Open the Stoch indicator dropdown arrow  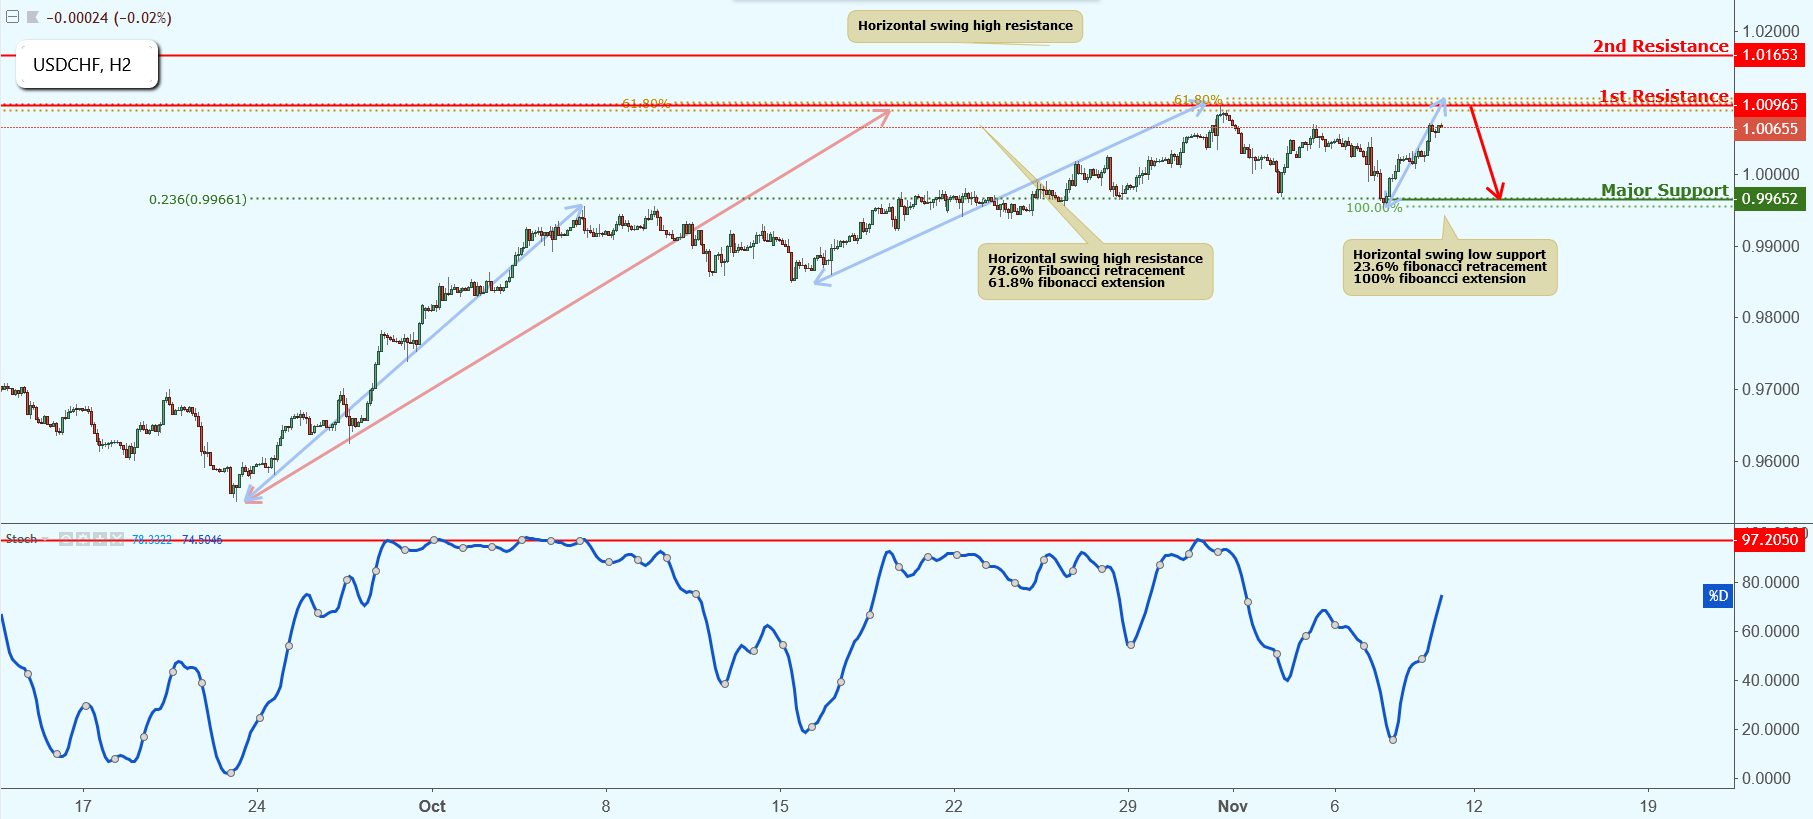tap(45, 539)
